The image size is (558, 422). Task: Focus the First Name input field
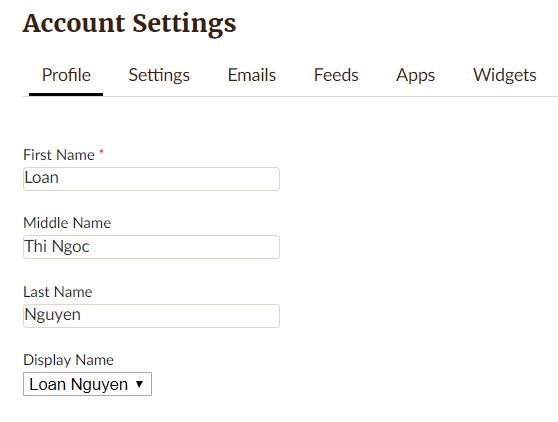click(151, 179)
